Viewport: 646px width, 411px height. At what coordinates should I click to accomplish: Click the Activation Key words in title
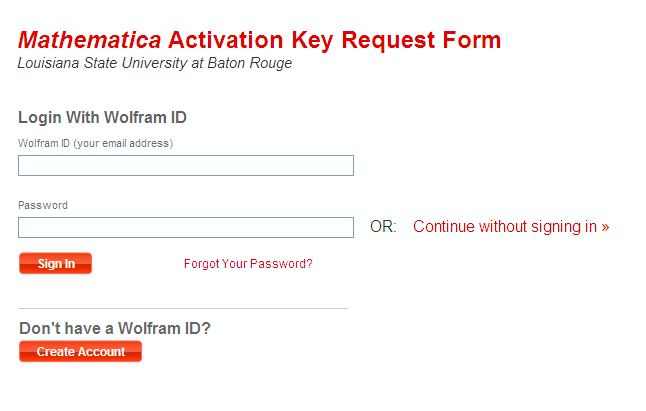pyautogui.click(x=251, y=41)
